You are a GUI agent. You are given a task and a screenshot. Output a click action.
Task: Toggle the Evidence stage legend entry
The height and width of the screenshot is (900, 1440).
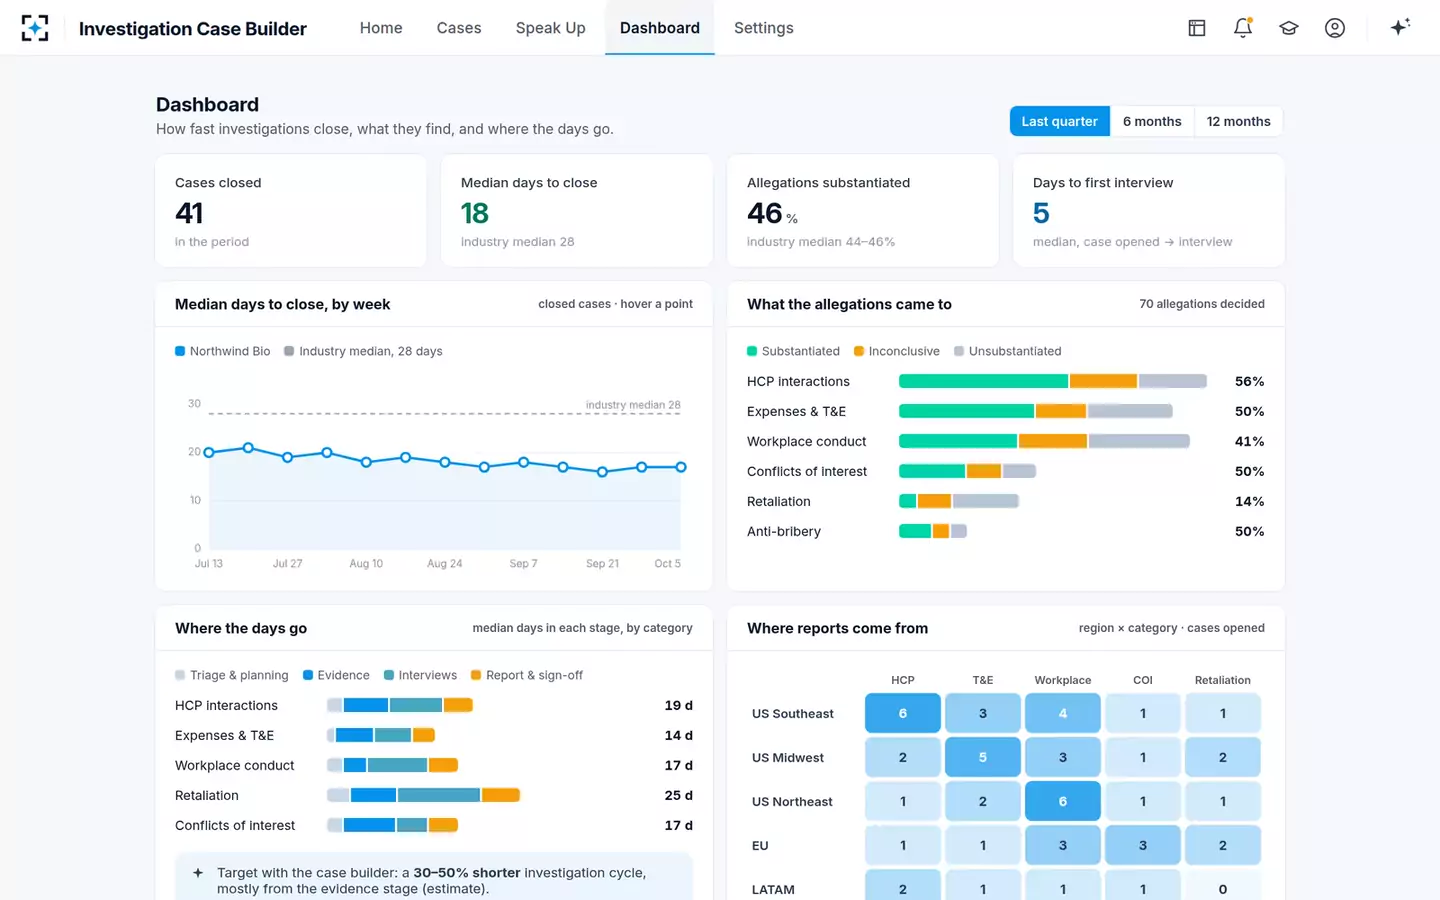[336, 675]
